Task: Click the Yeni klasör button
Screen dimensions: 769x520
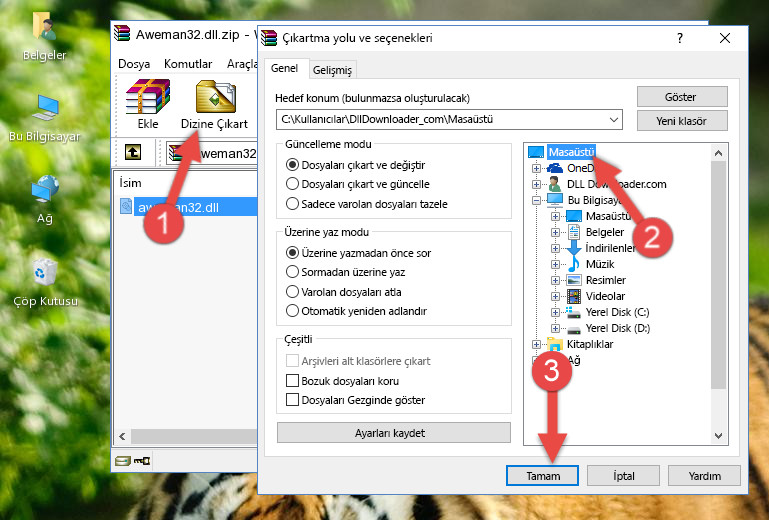Action: click(x=682, y=121)
